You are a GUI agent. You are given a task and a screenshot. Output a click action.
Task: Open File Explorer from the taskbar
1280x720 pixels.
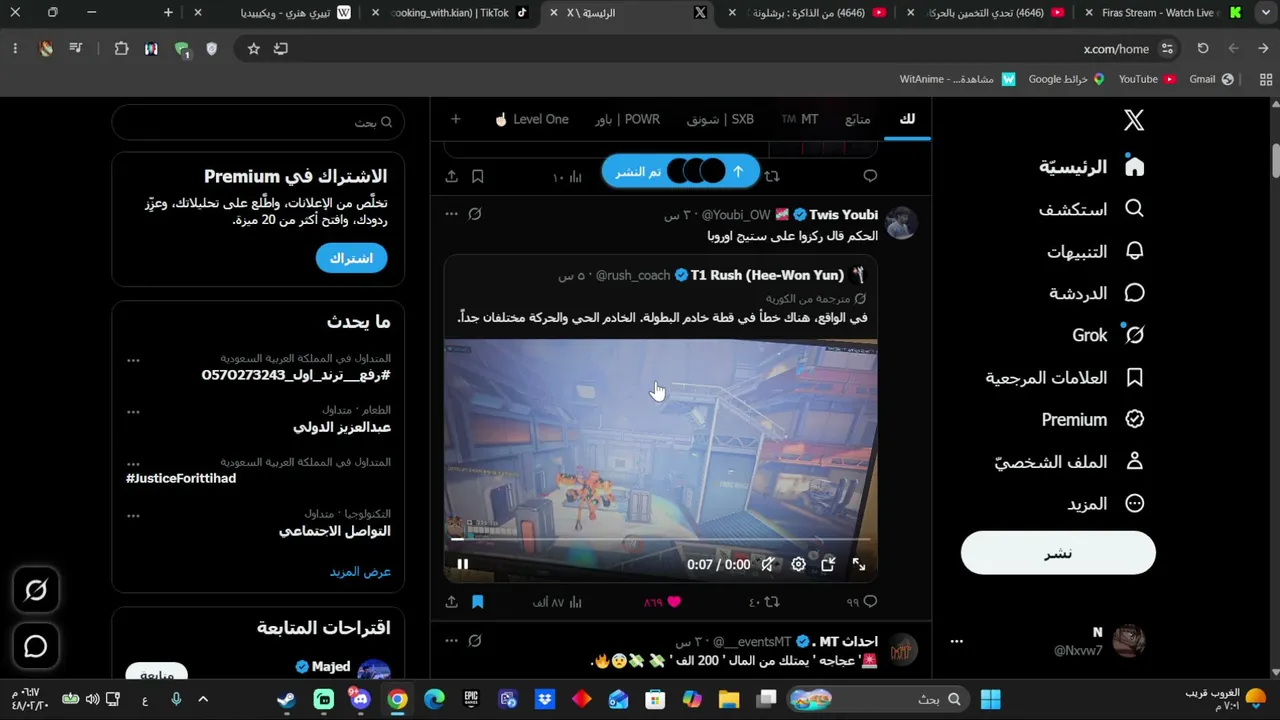tap(729, 699)
